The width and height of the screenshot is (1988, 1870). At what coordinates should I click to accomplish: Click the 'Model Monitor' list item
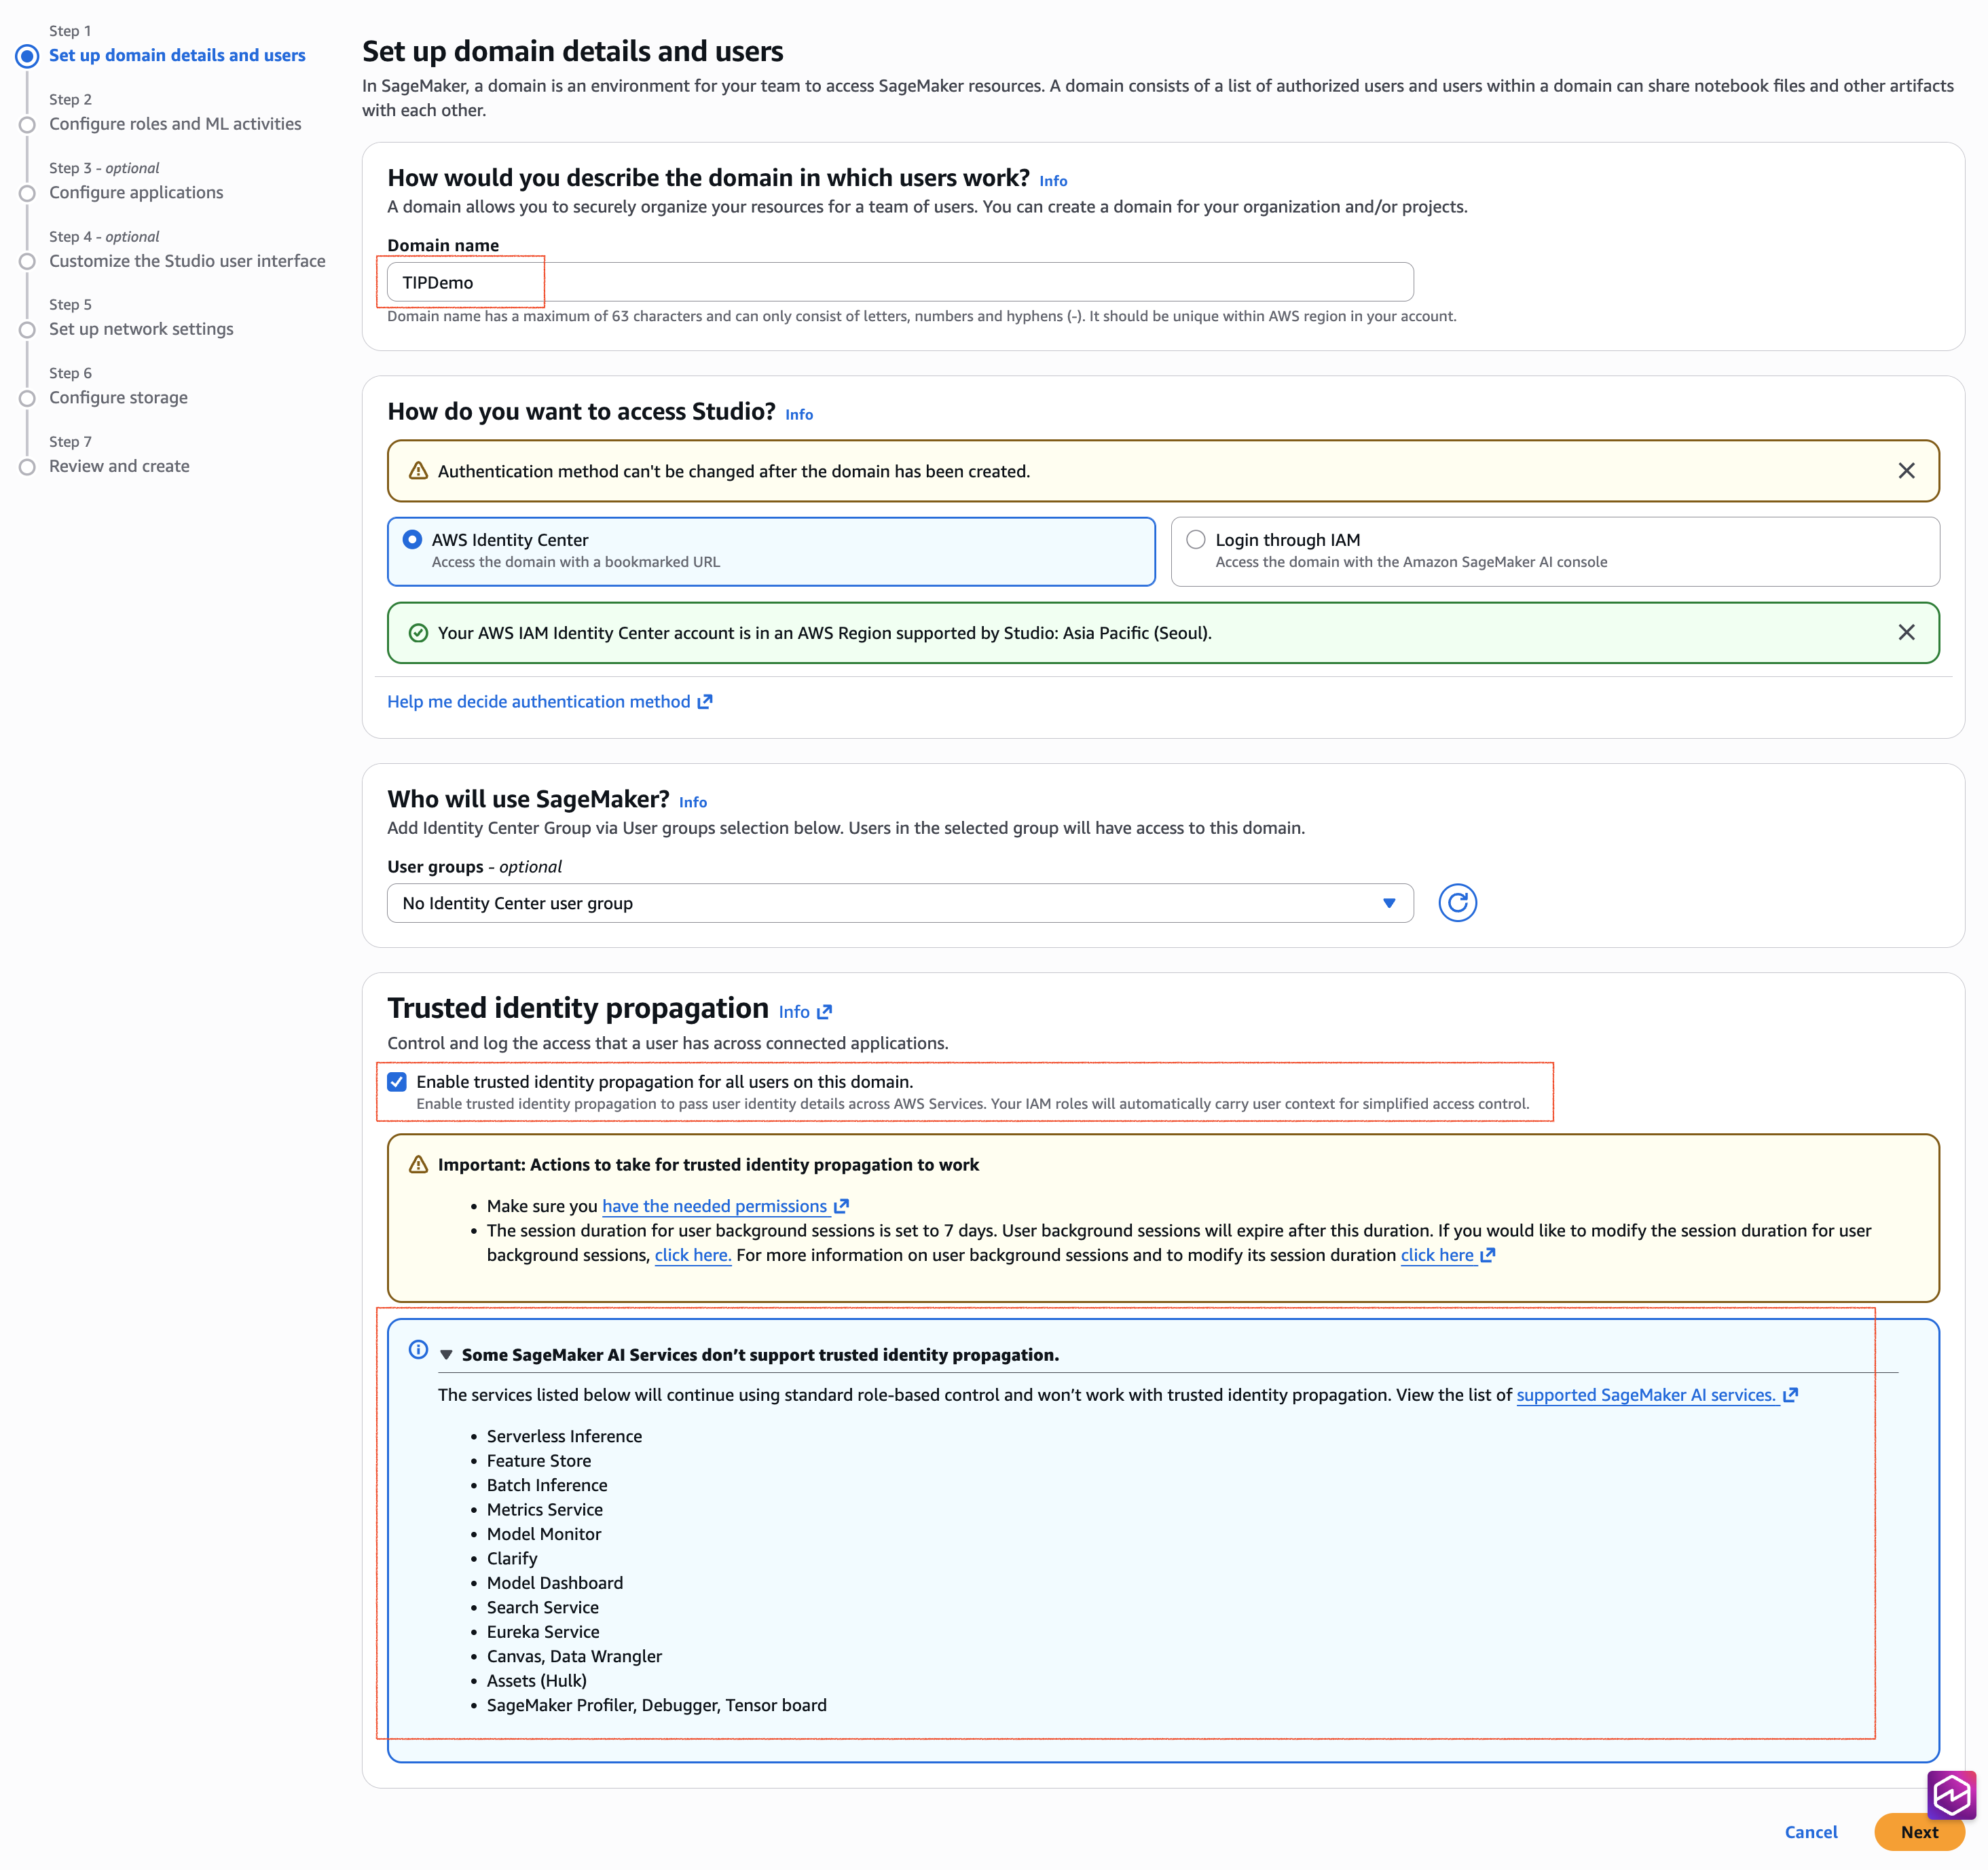click(x=544, y=1534)
